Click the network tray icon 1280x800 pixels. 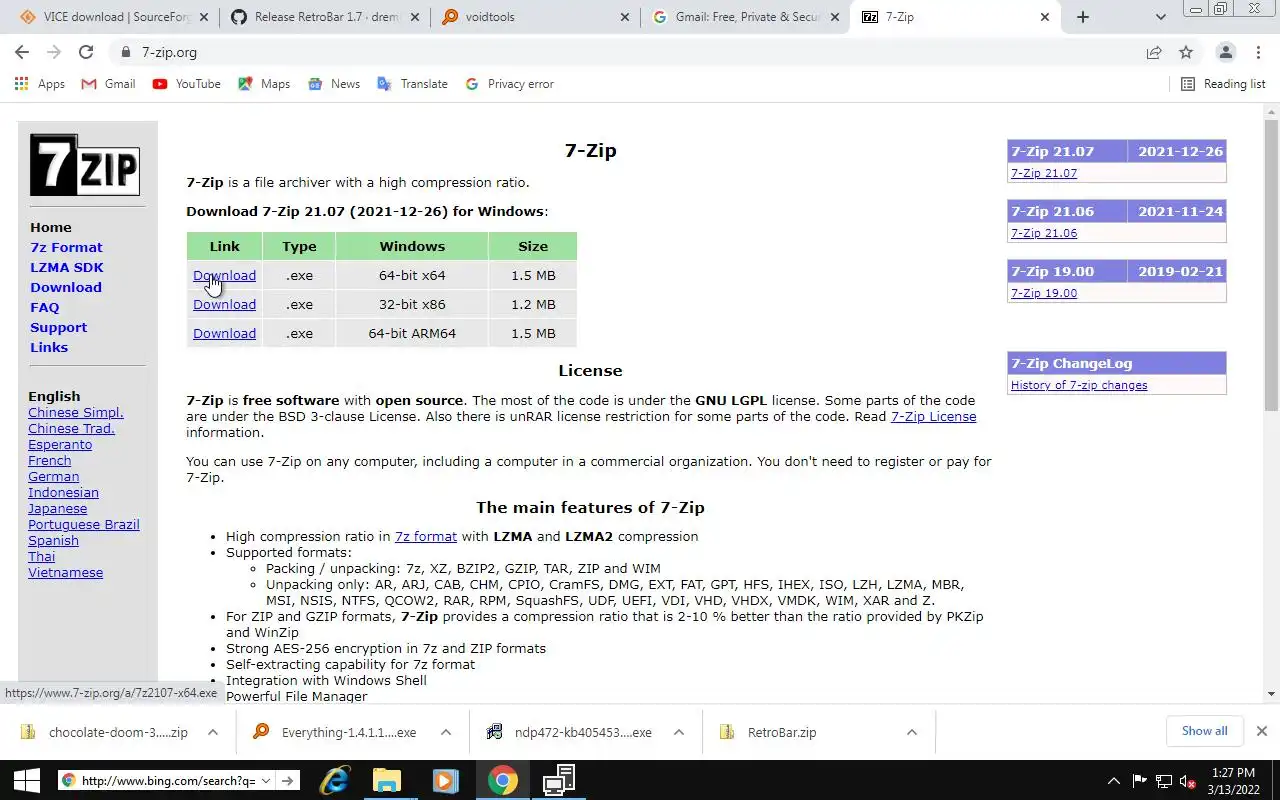1163,781
